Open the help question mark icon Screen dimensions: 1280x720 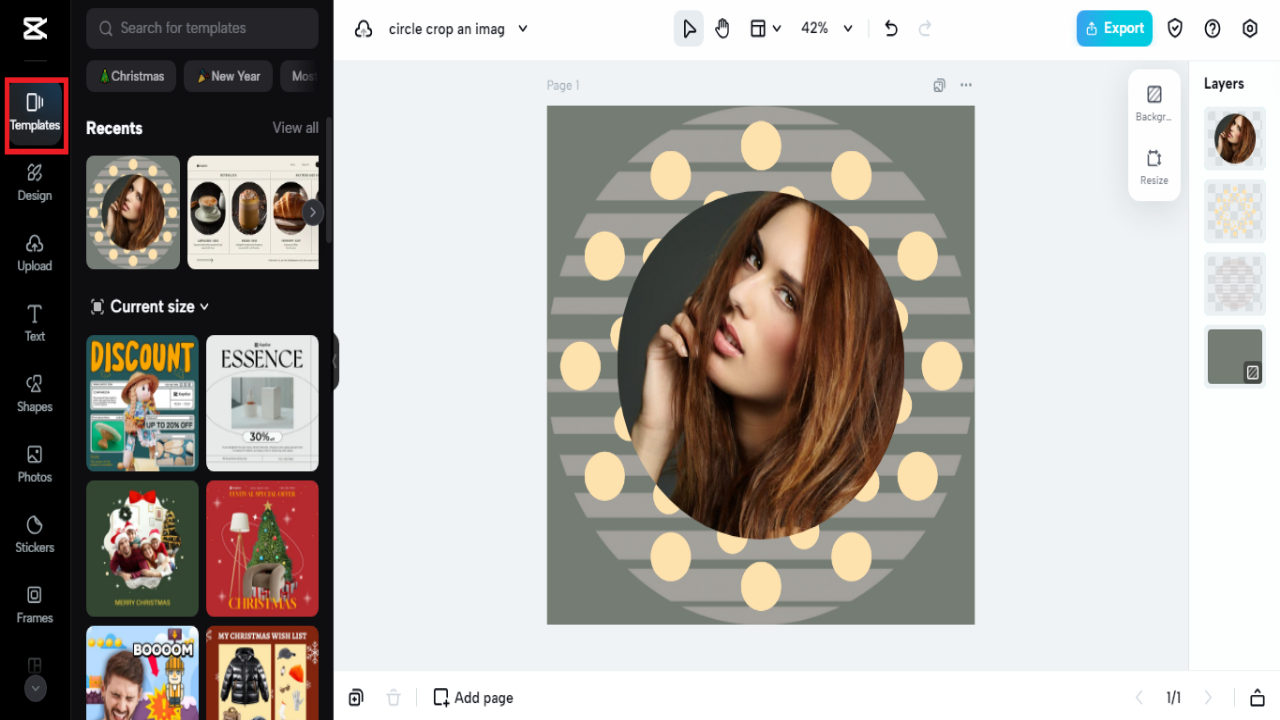point(1212,29)
